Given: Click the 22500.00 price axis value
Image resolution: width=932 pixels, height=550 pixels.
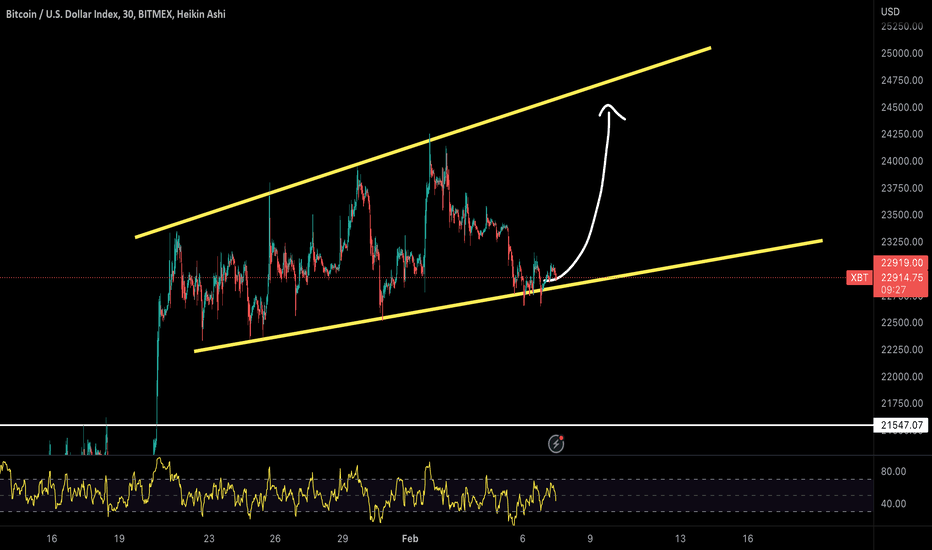Looking at the screenshot, I should [902, 322].
